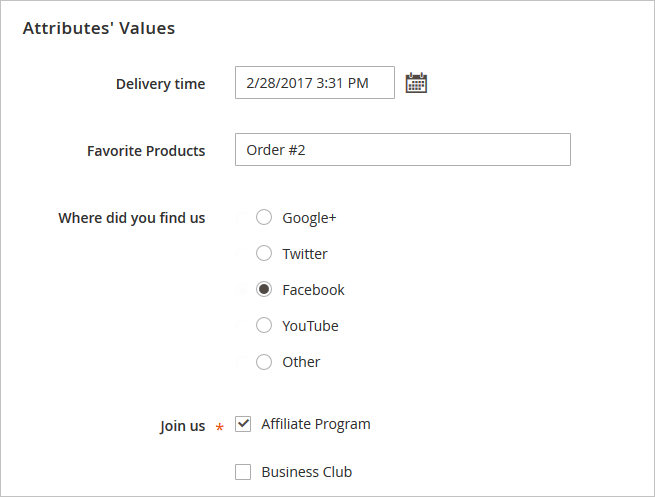Select the Google+ radio button
The height and width of the screenshot is (497, 655).
[264, 217]
